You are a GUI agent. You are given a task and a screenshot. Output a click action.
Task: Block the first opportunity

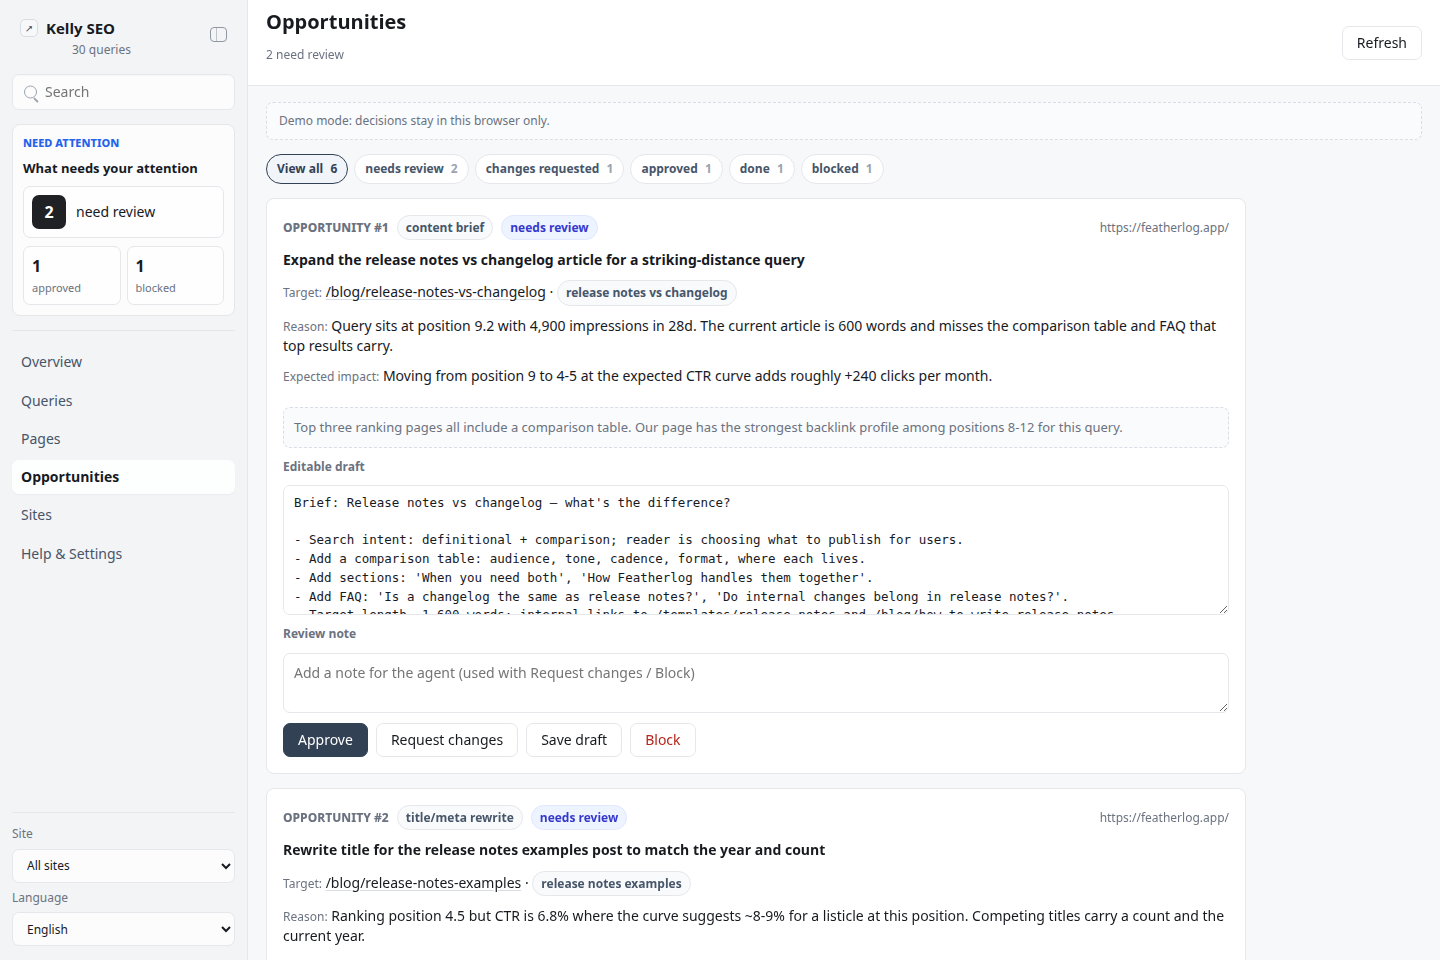[662, 740]
